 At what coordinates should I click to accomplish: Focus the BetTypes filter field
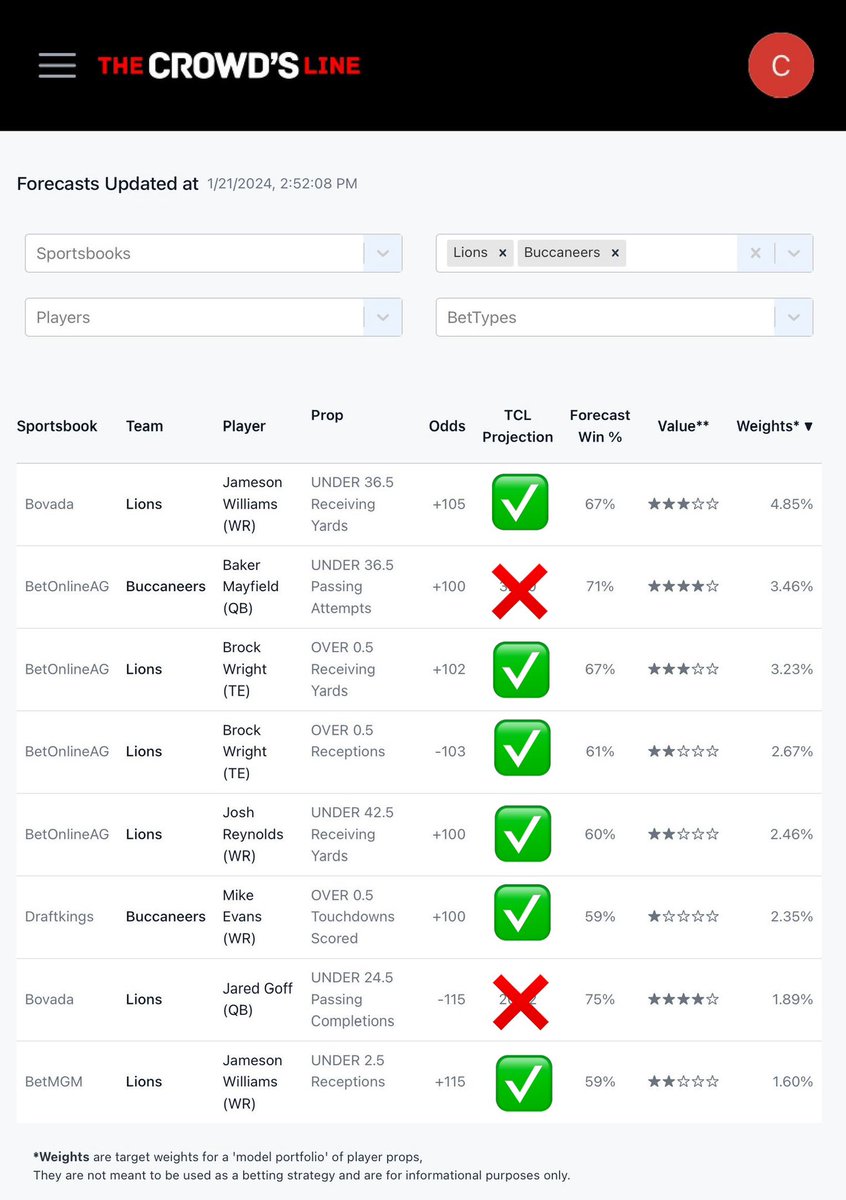pyautogui.click(x=624, y=317)
